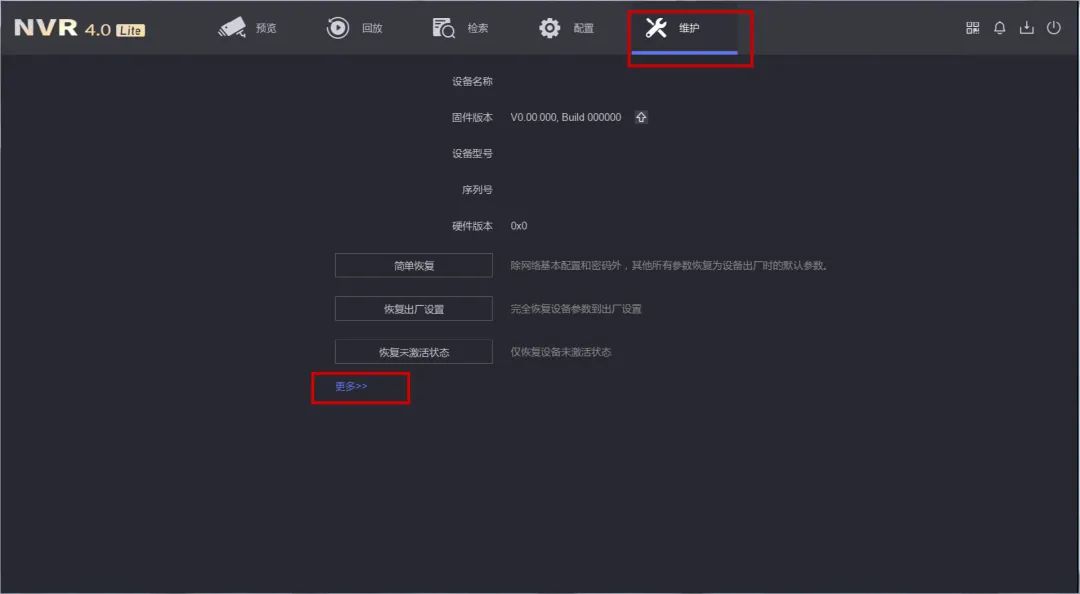Click the download tray icon in top bar

pos(1026,28)
